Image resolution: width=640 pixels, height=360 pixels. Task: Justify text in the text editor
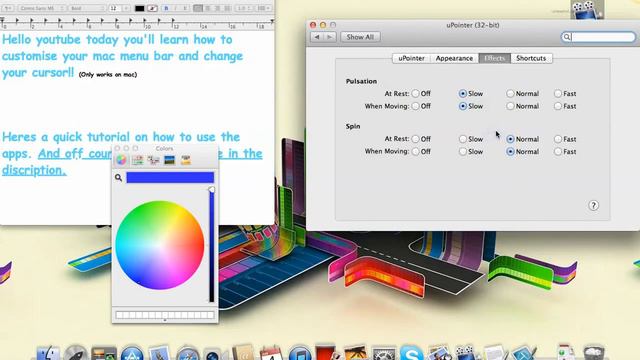coord(227,8)
